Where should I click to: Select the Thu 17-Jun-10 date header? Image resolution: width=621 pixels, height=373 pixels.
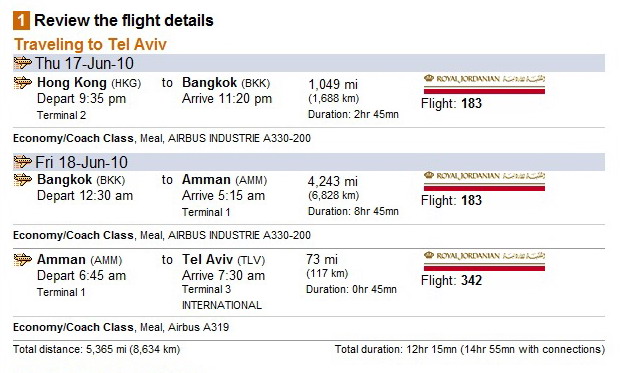(84, 63)
